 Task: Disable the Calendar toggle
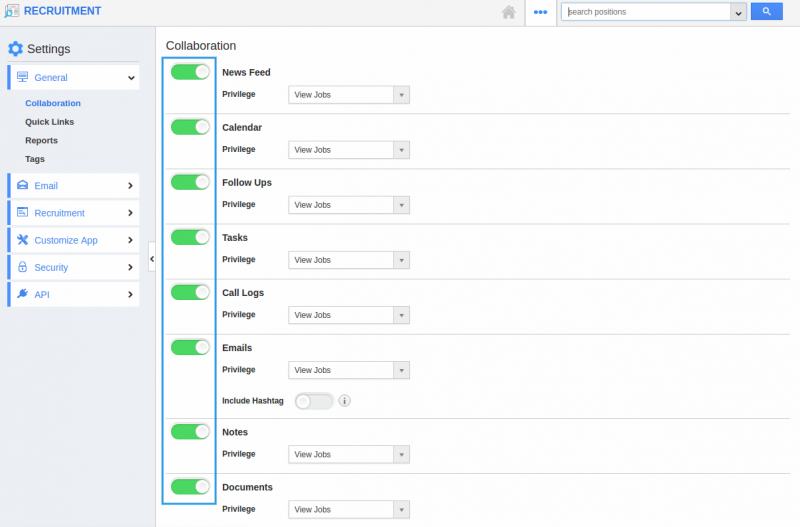pyautogui.click(x=190, y=127)
